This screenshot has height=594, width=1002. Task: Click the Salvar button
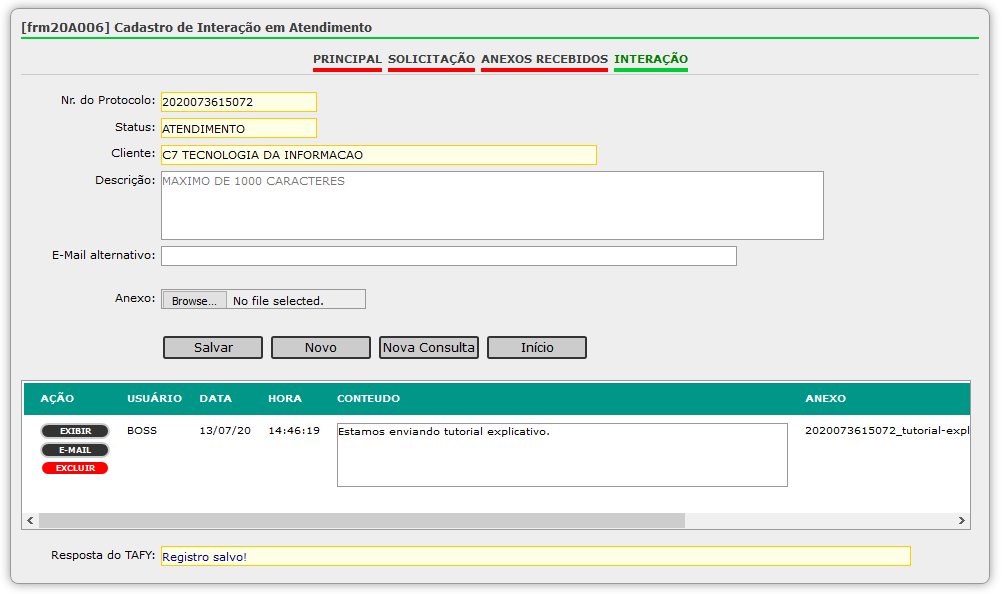(213, 347)
